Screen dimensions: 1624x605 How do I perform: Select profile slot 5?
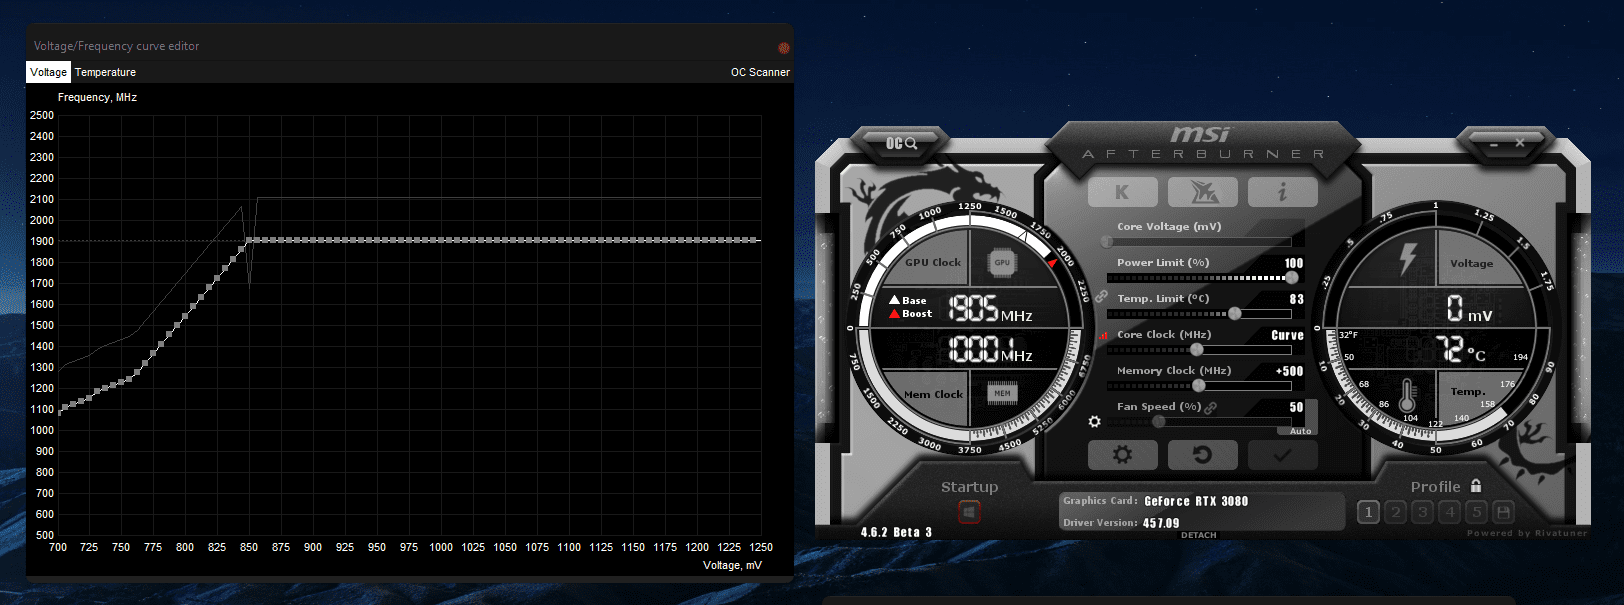coord(1476,512)
